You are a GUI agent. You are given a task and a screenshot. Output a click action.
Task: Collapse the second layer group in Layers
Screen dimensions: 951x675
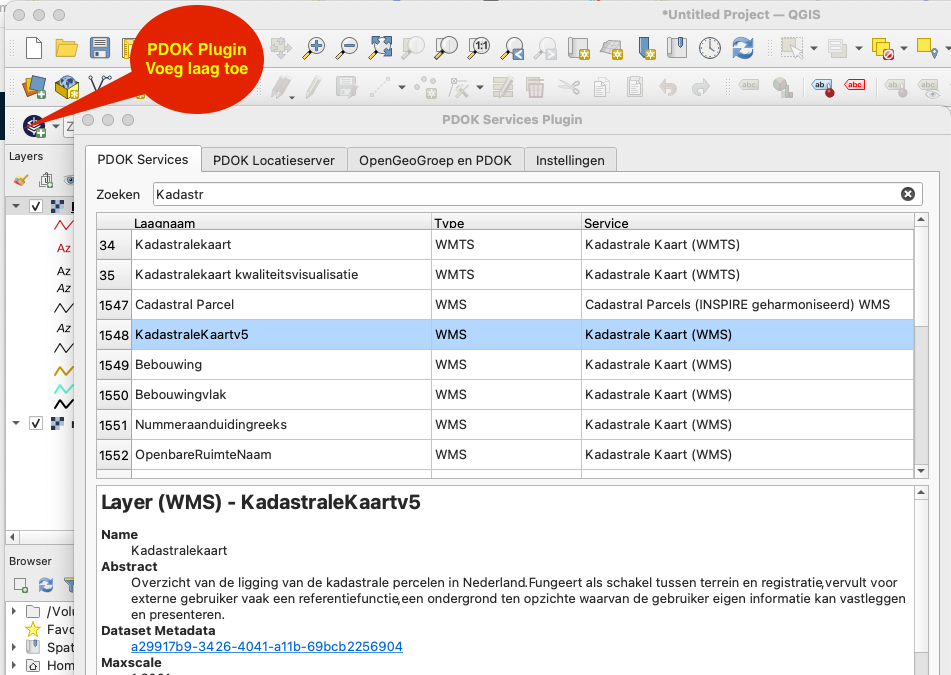16,423
